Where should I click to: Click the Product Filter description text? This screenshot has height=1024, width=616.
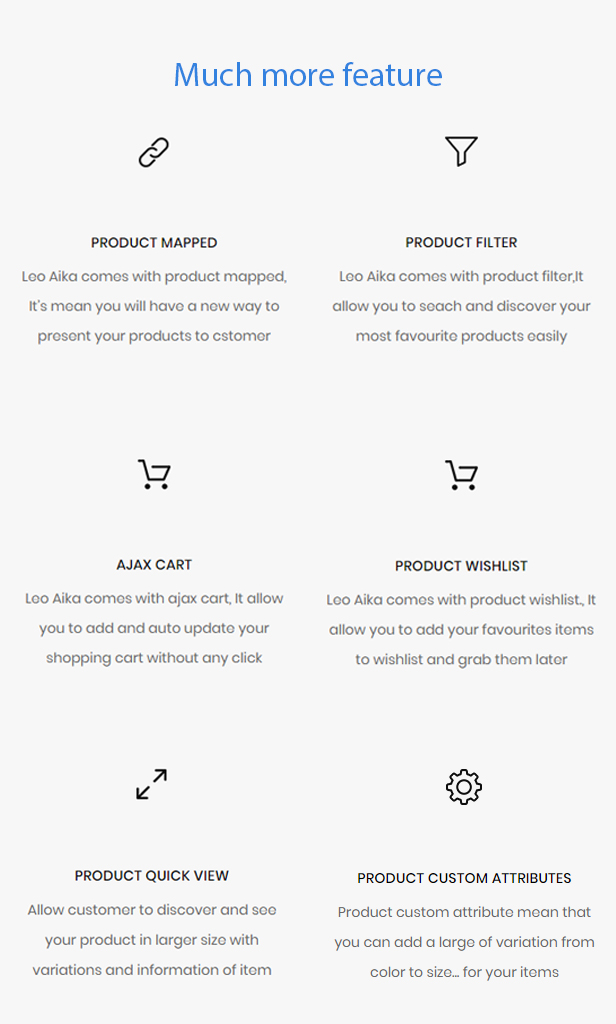coord(461,306)
